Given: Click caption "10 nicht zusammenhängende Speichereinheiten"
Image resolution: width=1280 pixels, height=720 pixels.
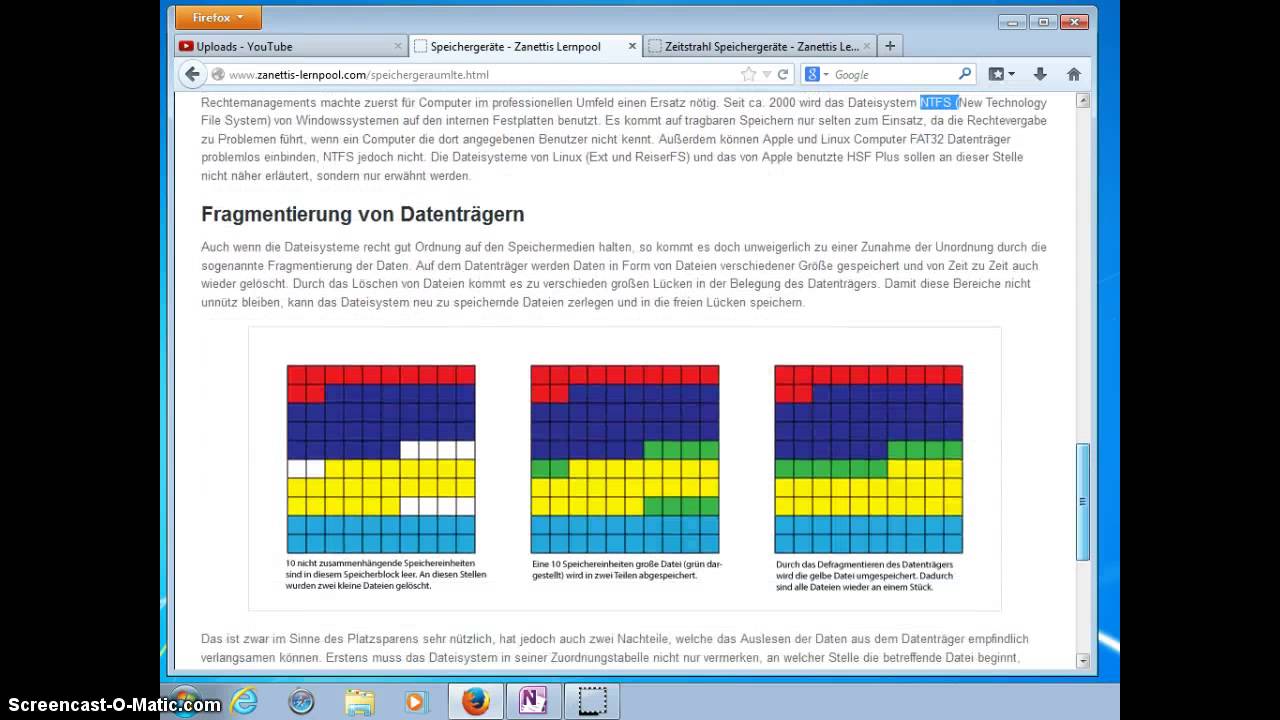Looking at the screenshot, I should (385, 574).
